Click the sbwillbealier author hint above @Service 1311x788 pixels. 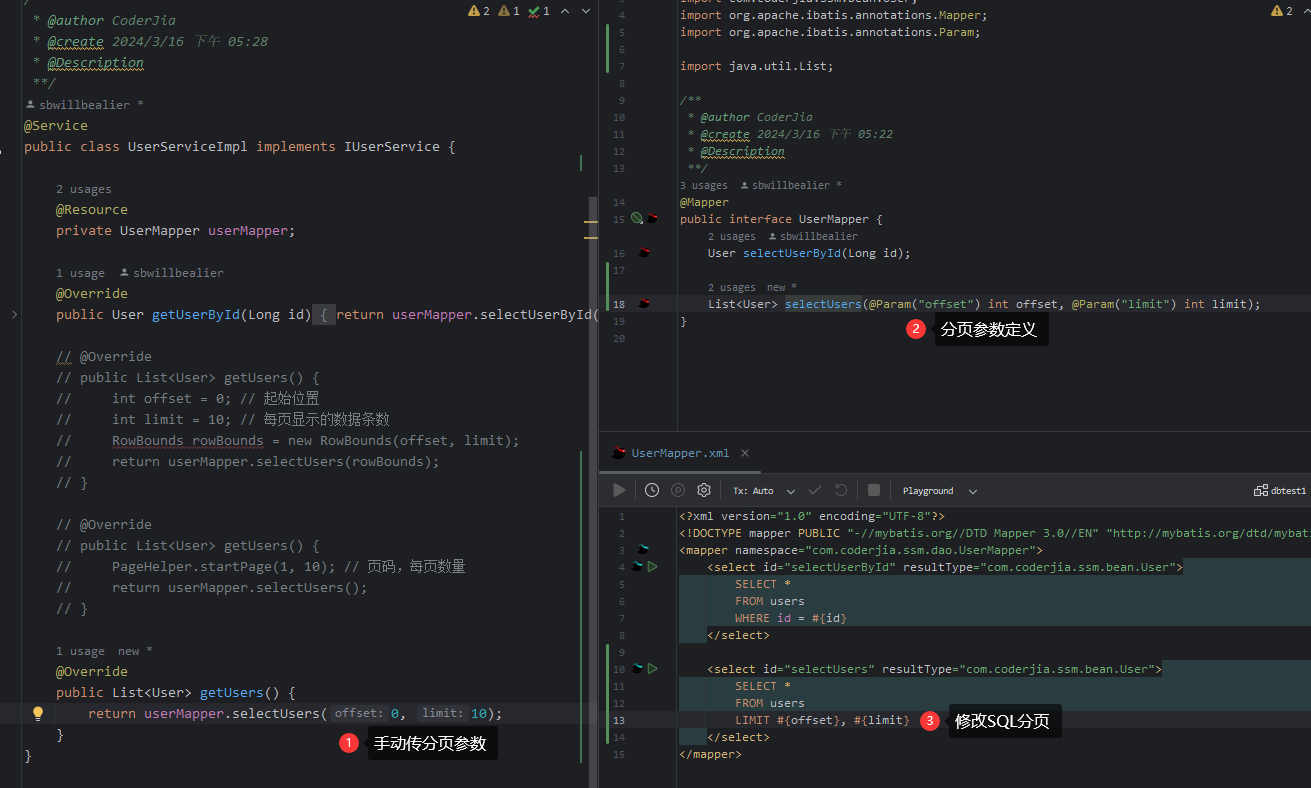click(x=84, y=104)
